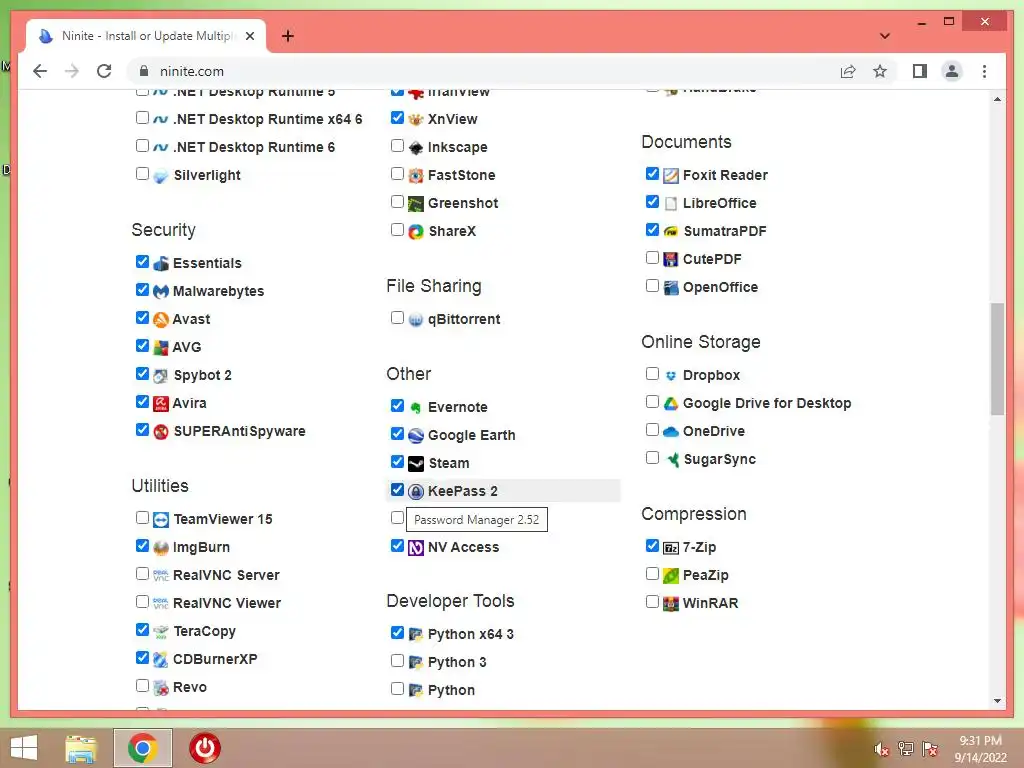
Task: Open File Explorer from the taskbar
Action: (81, 748)
